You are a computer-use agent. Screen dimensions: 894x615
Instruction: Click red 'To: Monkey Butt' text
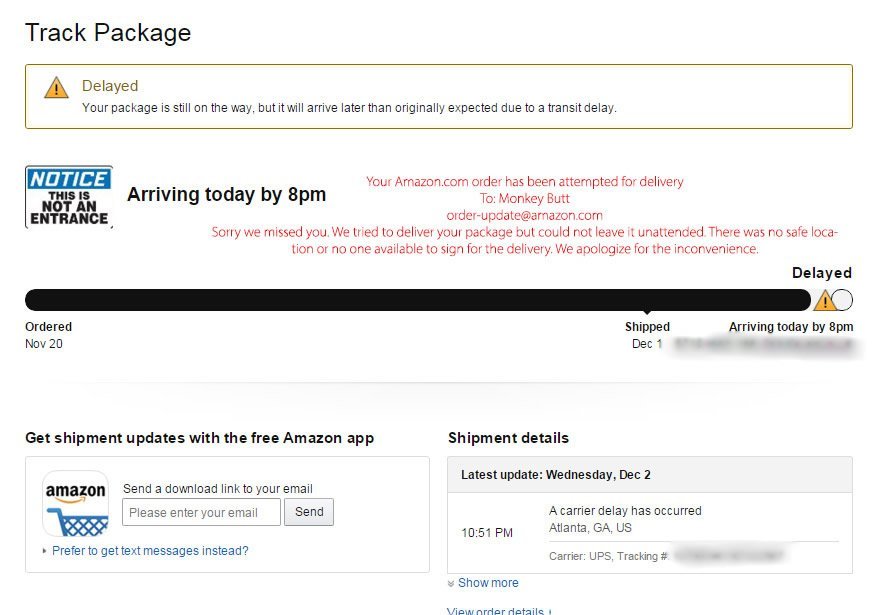[525, 198]
